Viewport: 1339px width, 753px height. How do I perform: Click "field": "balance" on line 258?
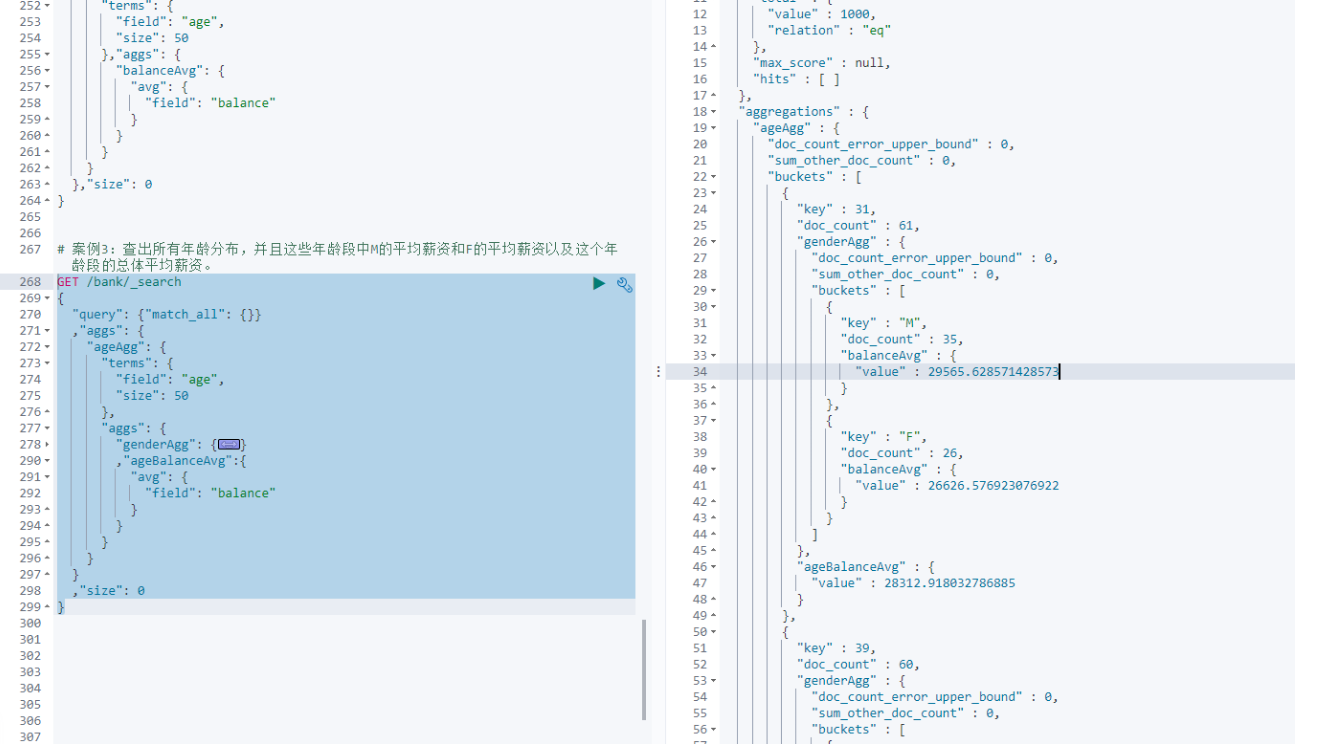(210, 103)
